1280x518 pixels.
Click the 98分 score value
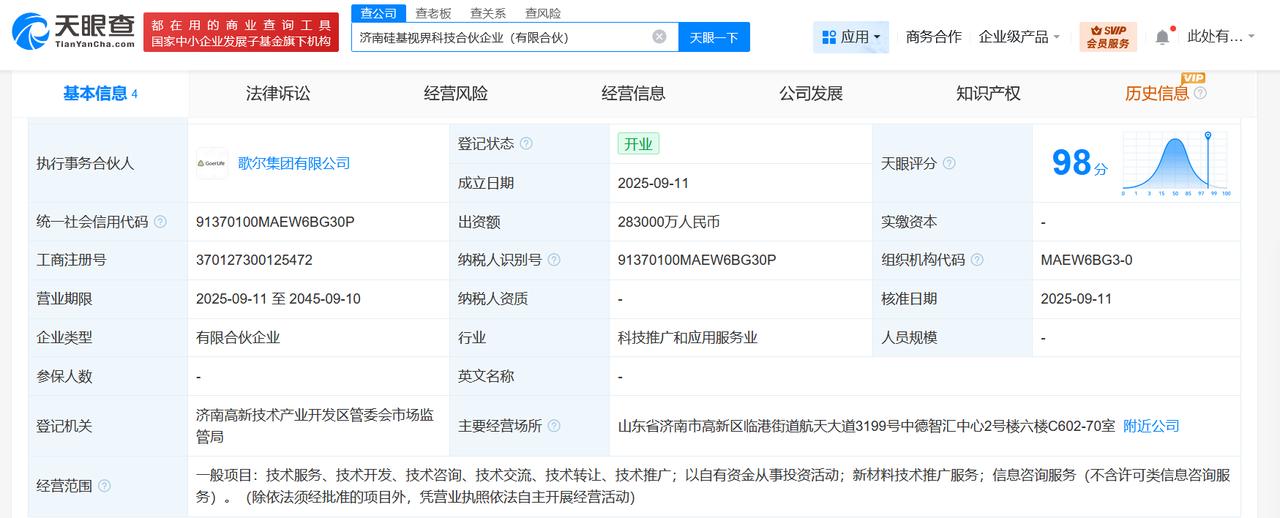[1080, 162]
